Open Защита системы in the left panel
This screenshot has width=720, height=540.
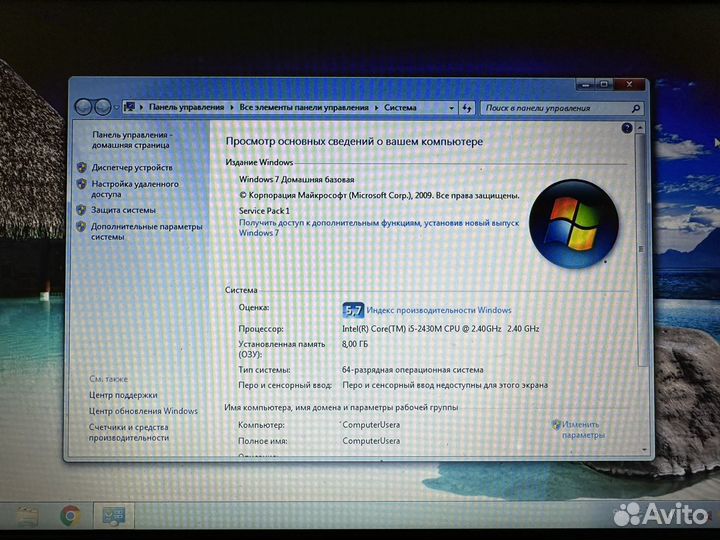pos(124,210)
